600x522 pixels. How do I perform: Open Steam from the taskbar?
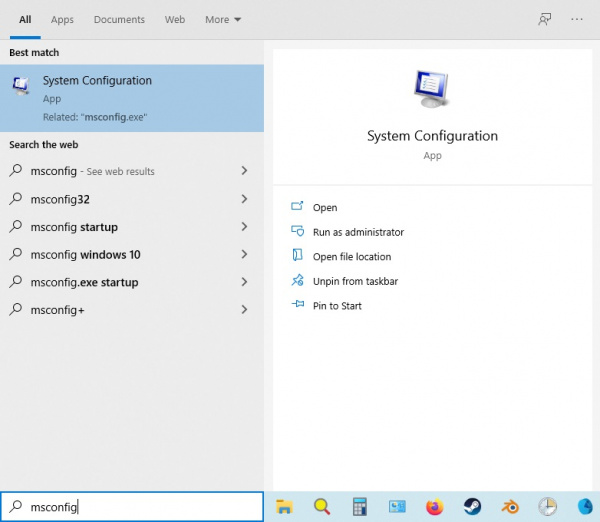(471, 507)
